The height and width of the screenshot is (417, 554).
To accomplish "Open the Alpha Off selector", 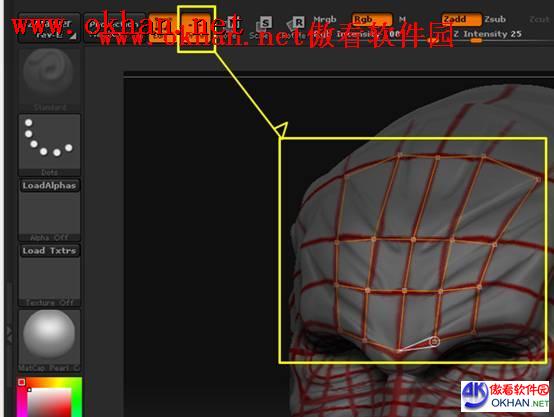I will (49, 216).
